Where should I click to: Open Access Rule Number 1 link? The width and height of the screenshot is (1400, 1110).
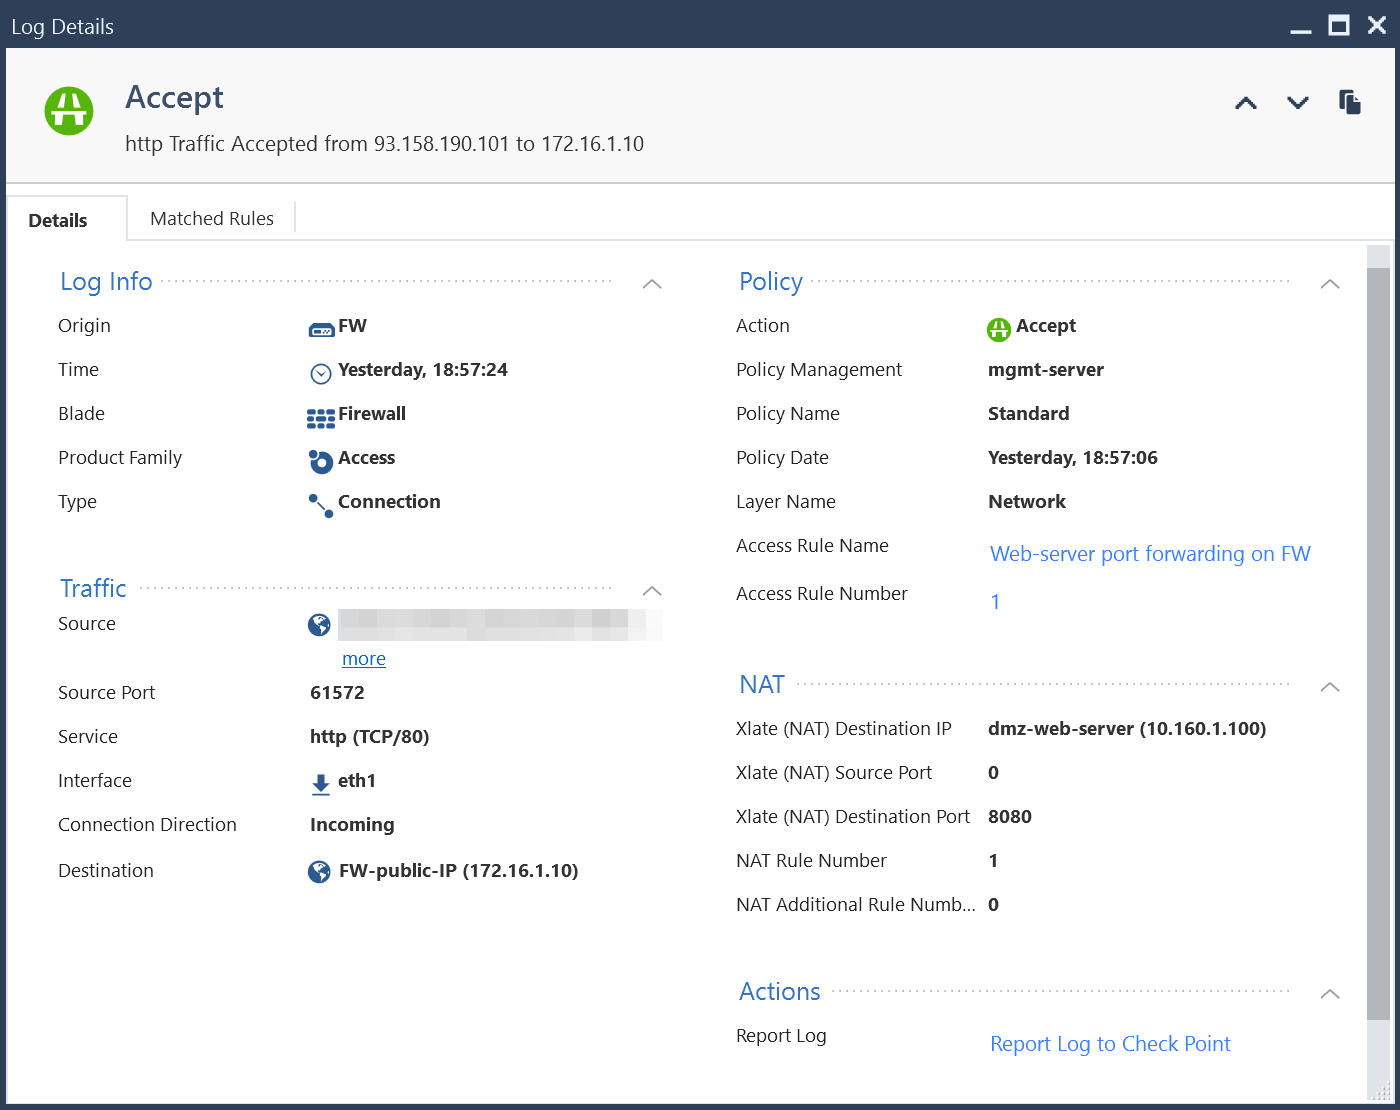(995, 601)
